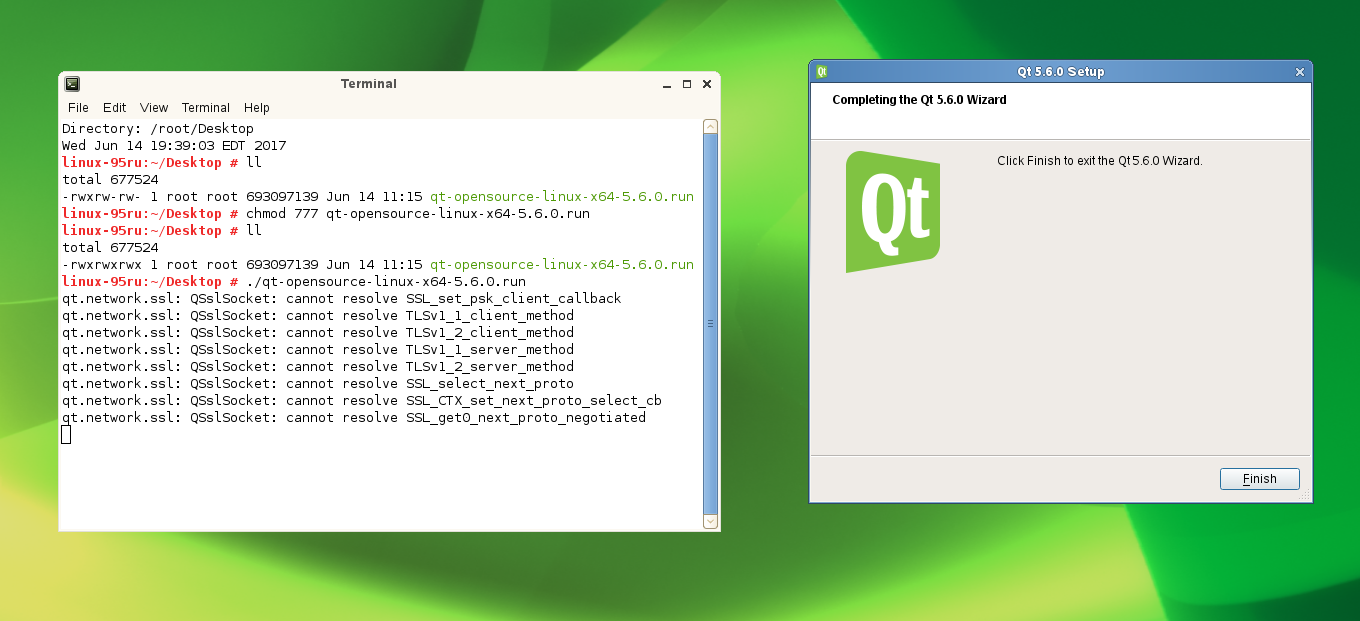This screenshot has width=1360, height=621.
Task: Click the filename in the -rwxrw-rw- listing
Action: (x=562, y=197)
